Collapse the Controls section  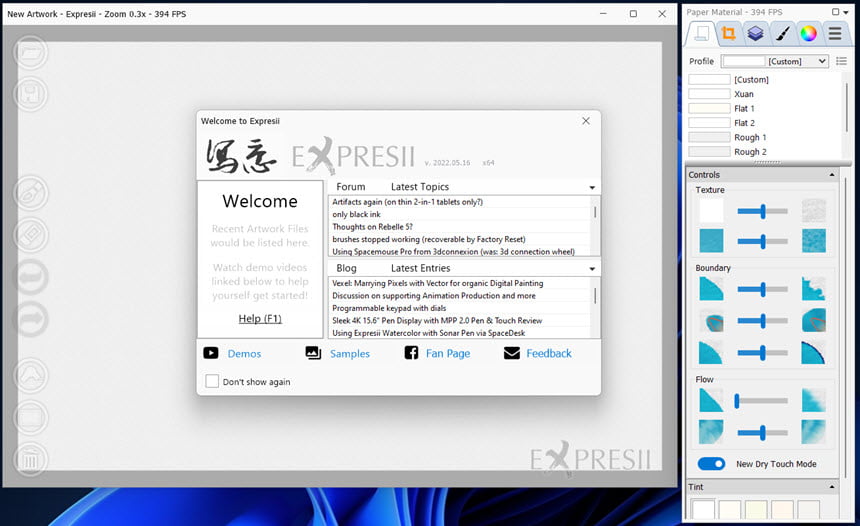point(832,175)
